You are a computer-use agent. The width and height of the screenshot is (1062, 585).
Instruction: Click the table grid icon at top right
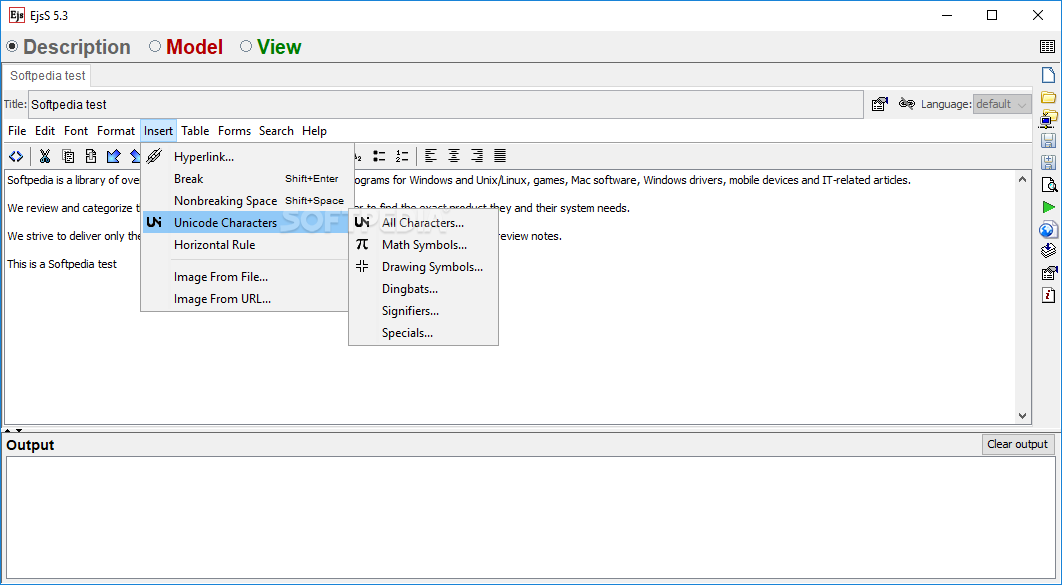[1047, 47]
